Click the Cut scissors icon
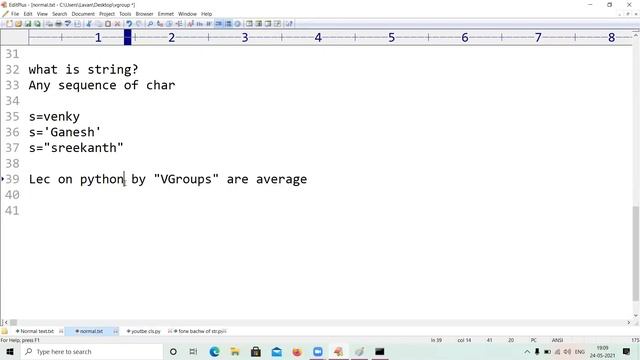This screenshot has height=360, width=640. pyautogui.click(x=89, y=24)
